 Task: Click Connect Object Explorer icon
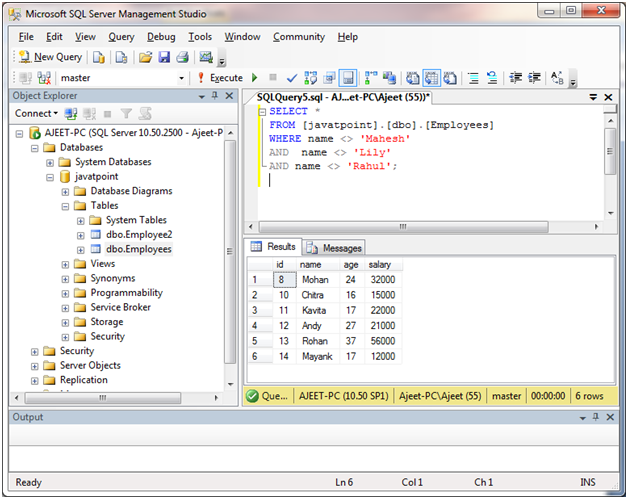(71, 114)
